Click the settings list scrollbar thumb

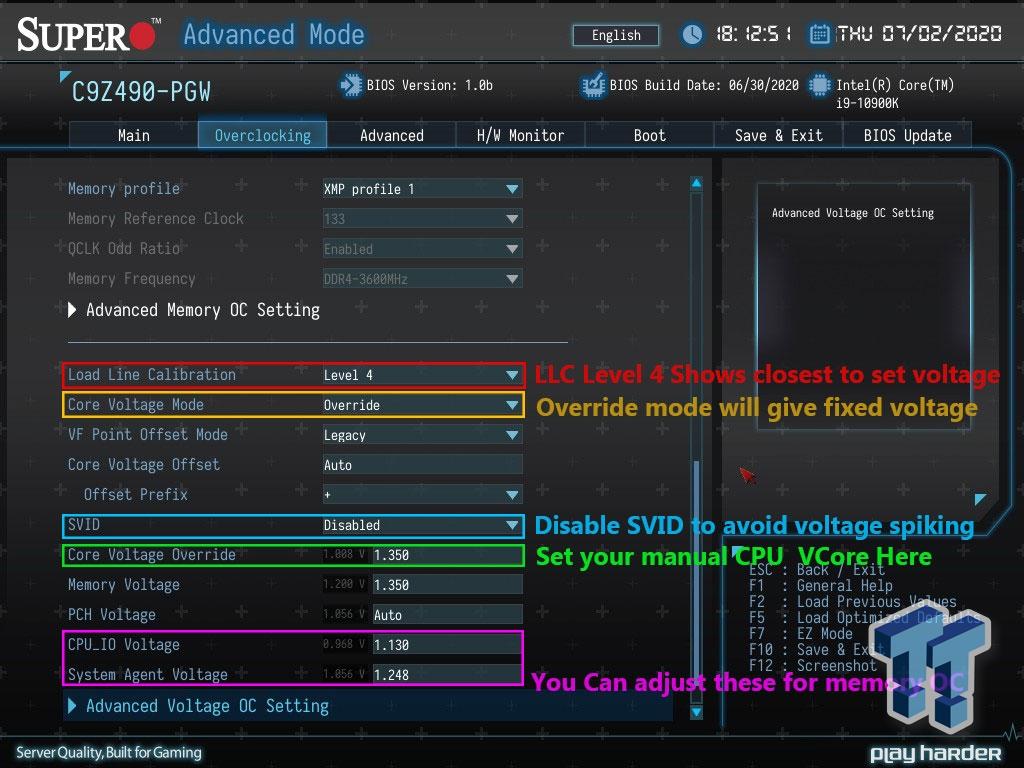[x=697, y=575]
